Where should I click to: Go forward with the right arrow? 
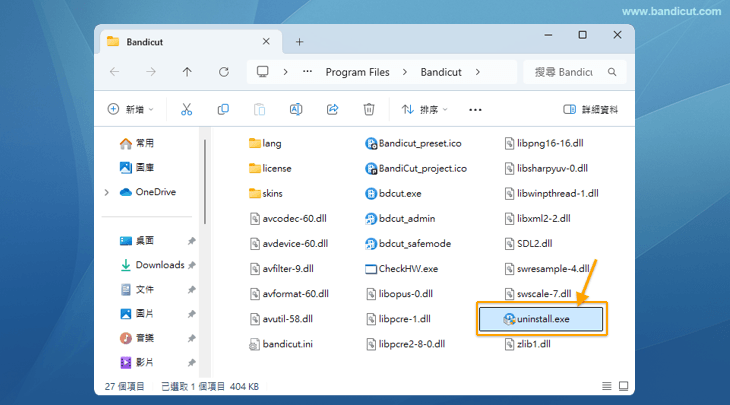pos(151,72)
